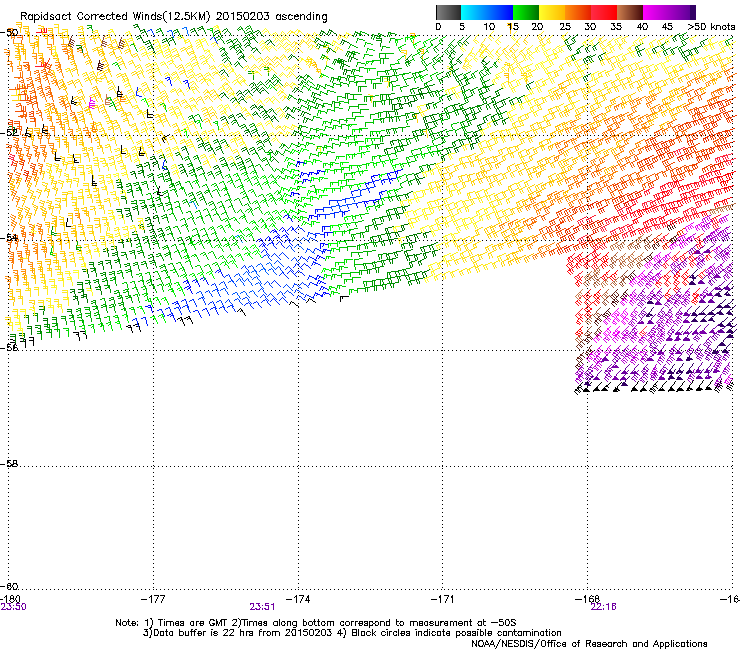Click the gray 0-5 knots color swatch

(x=448, y=12)
